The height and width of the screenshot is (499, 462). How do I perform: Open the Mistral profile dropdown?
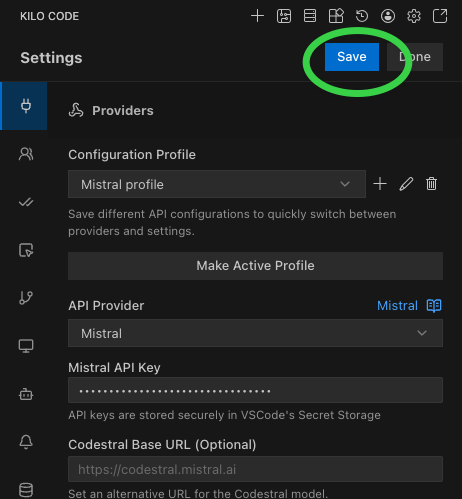click(x=217, y=184)
